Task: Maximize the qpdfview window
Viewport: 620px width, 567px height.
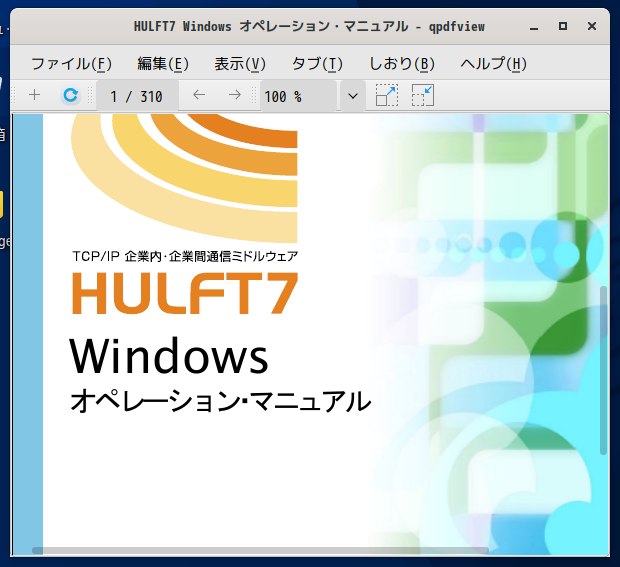Action: pos(563,26)
